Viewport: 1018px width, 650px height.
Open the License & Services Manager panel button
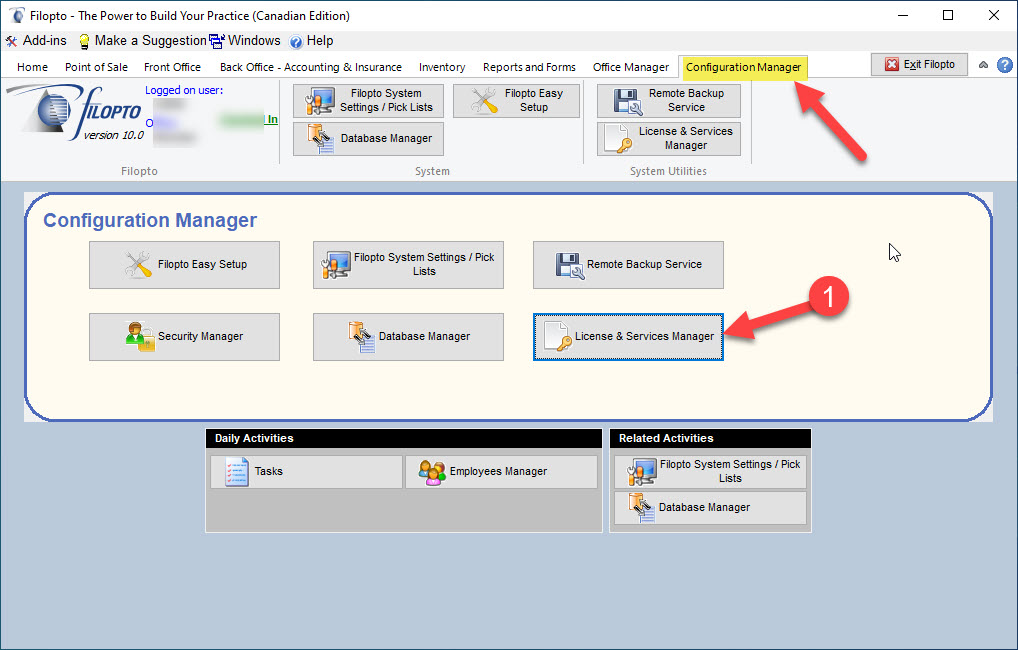628,337
